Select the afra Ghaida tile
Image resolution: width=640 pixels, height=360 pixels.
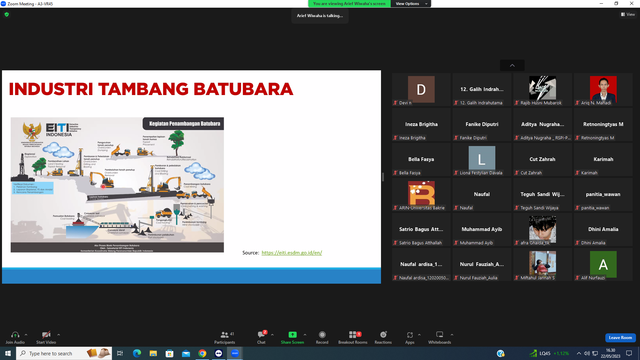click(542, 230)
